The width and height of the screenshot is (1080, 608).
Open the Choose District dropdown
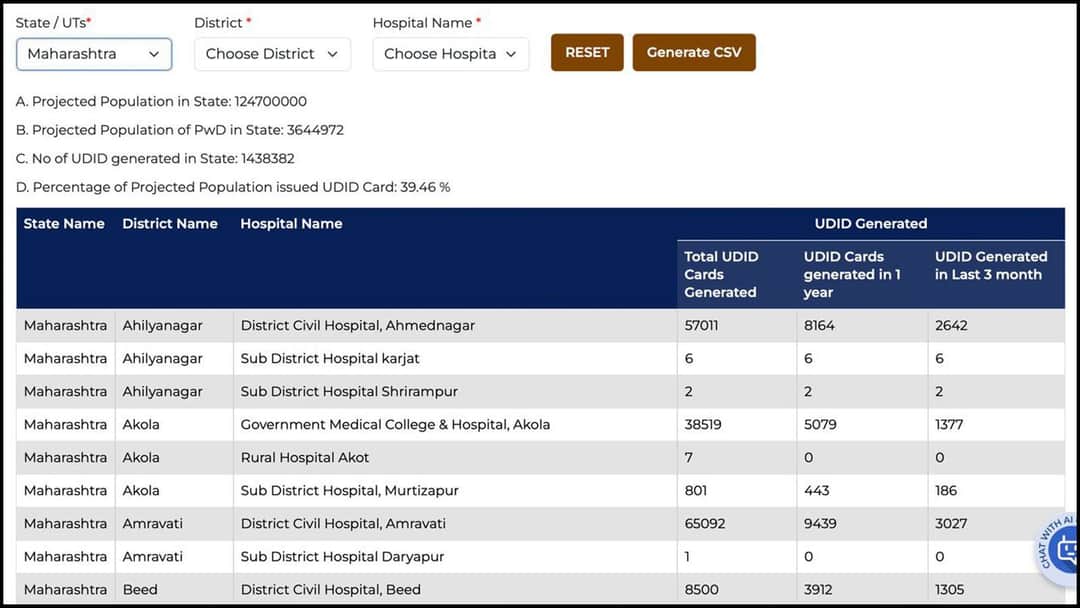click(272, 54)
